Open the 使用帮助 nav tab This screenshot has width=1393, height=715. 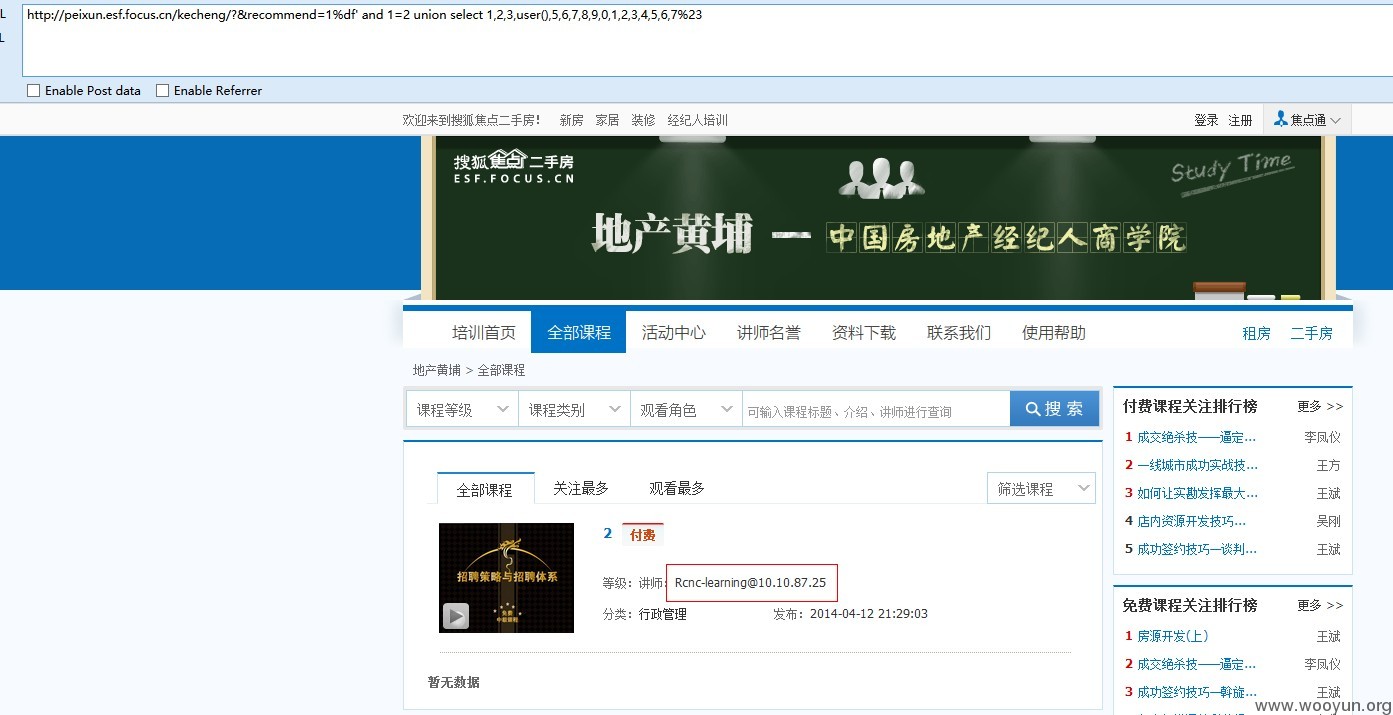(x=1054, y=333)
